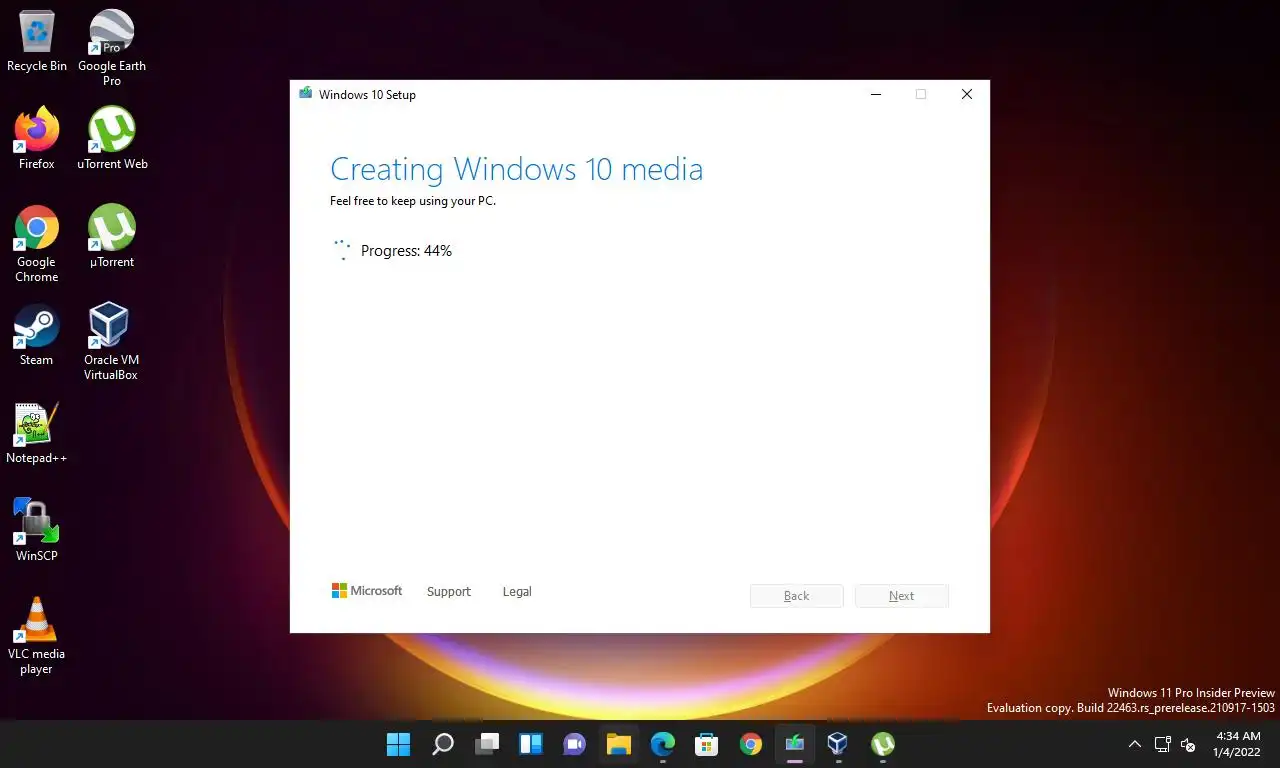Launch Microsoft Edge from taskbar
The image size is (1280, 768).
pyautogui.click(x=663, y=744)
